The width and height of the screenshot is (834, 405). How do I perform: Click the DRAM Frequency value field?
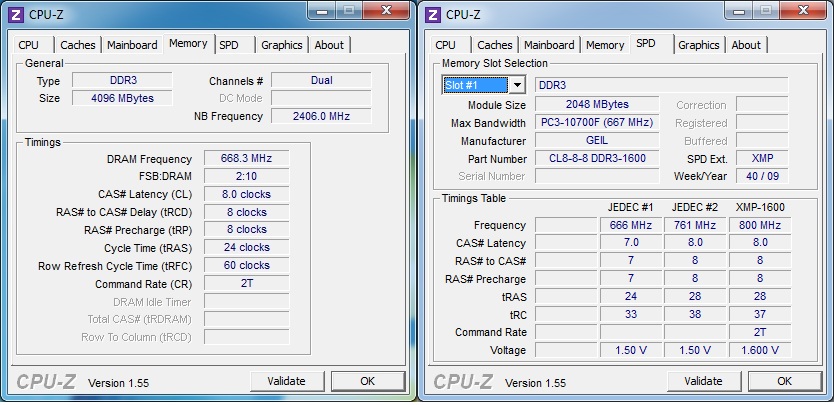pos(246,158)
